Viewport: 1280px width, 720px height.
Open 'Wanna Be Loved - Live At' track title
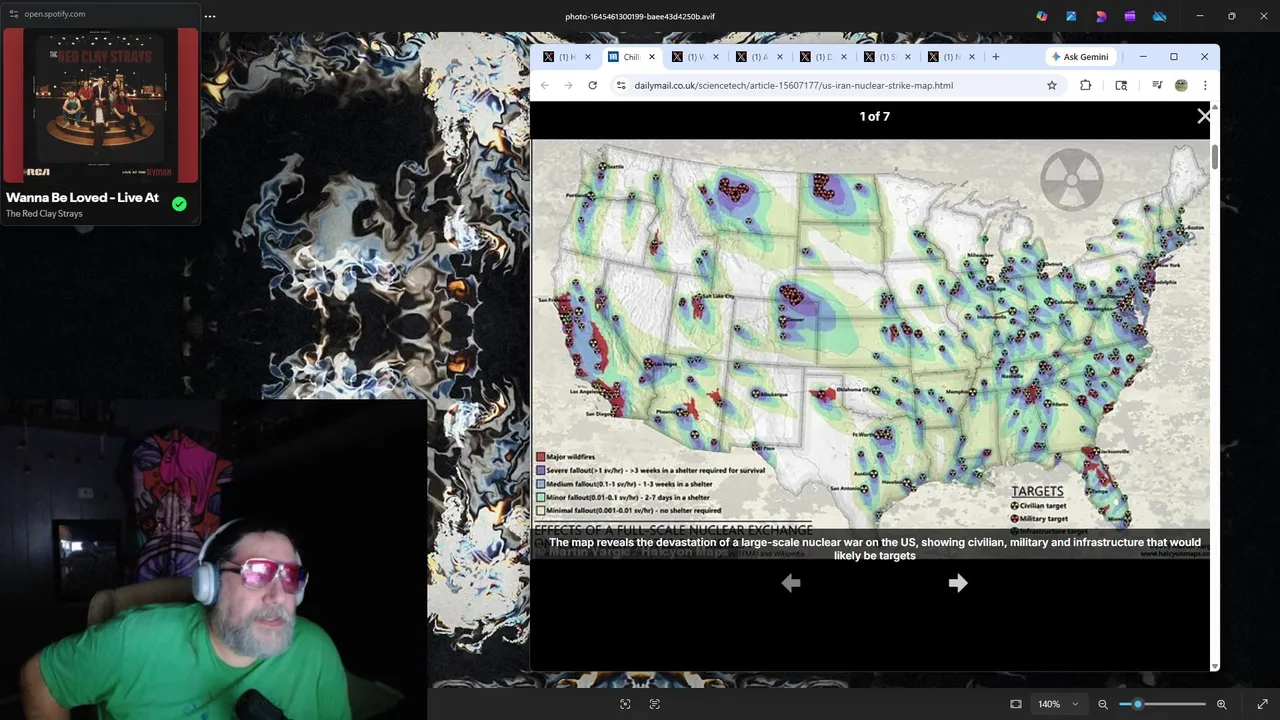pyautogui.click(x=82, y=198)
